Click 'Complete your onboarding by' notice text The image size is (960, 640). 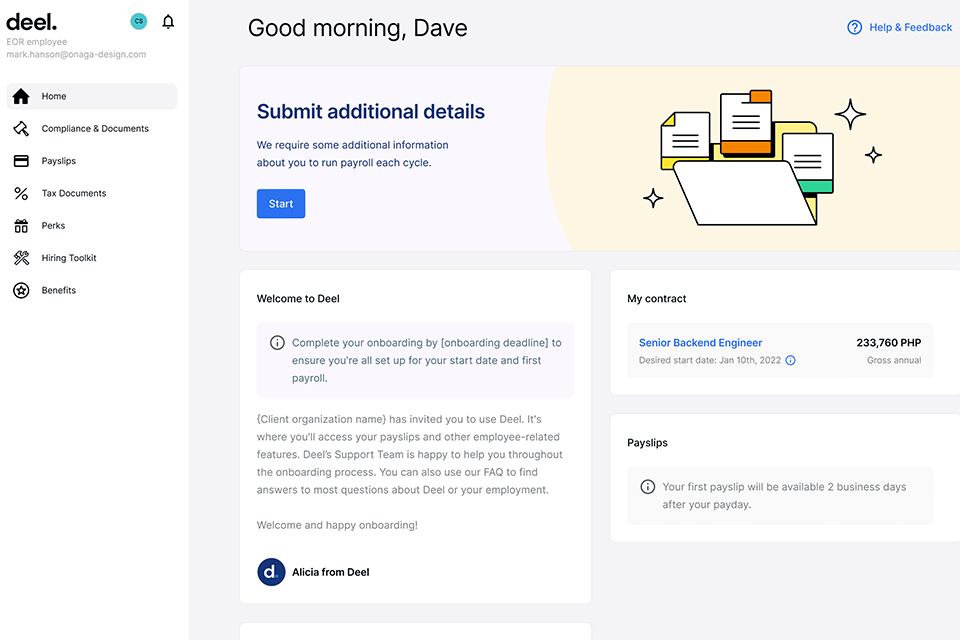click(427, 360)
